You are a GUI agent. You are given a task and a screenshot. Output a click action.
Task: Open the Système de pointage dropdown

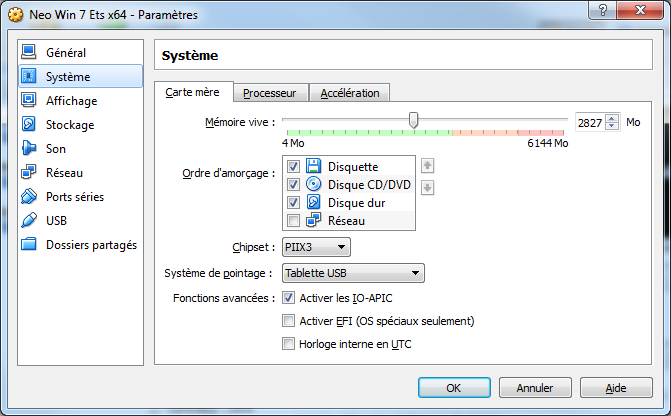click(353, 273)
